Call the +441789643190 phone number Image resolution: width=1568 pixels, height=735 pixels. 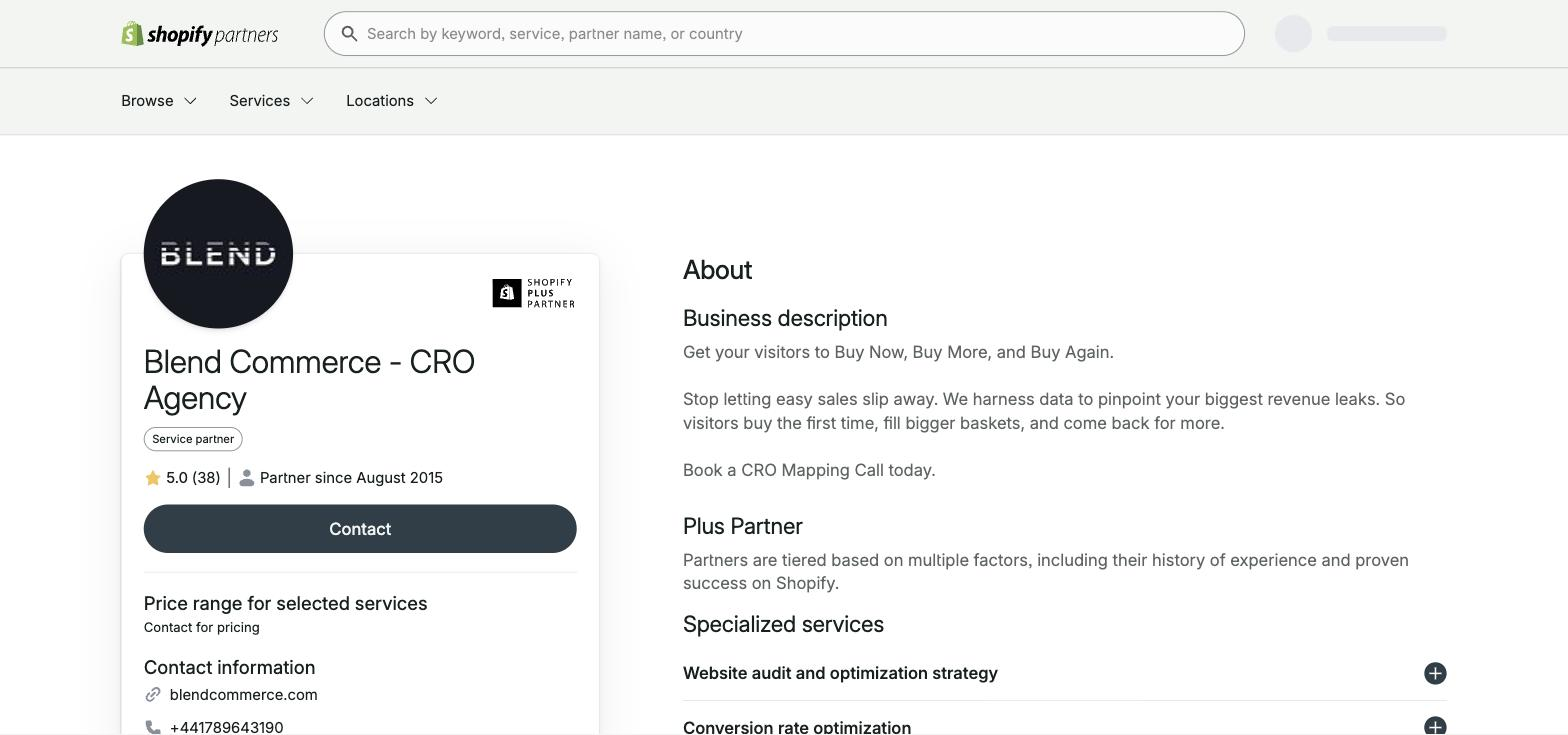coord(227,727)
